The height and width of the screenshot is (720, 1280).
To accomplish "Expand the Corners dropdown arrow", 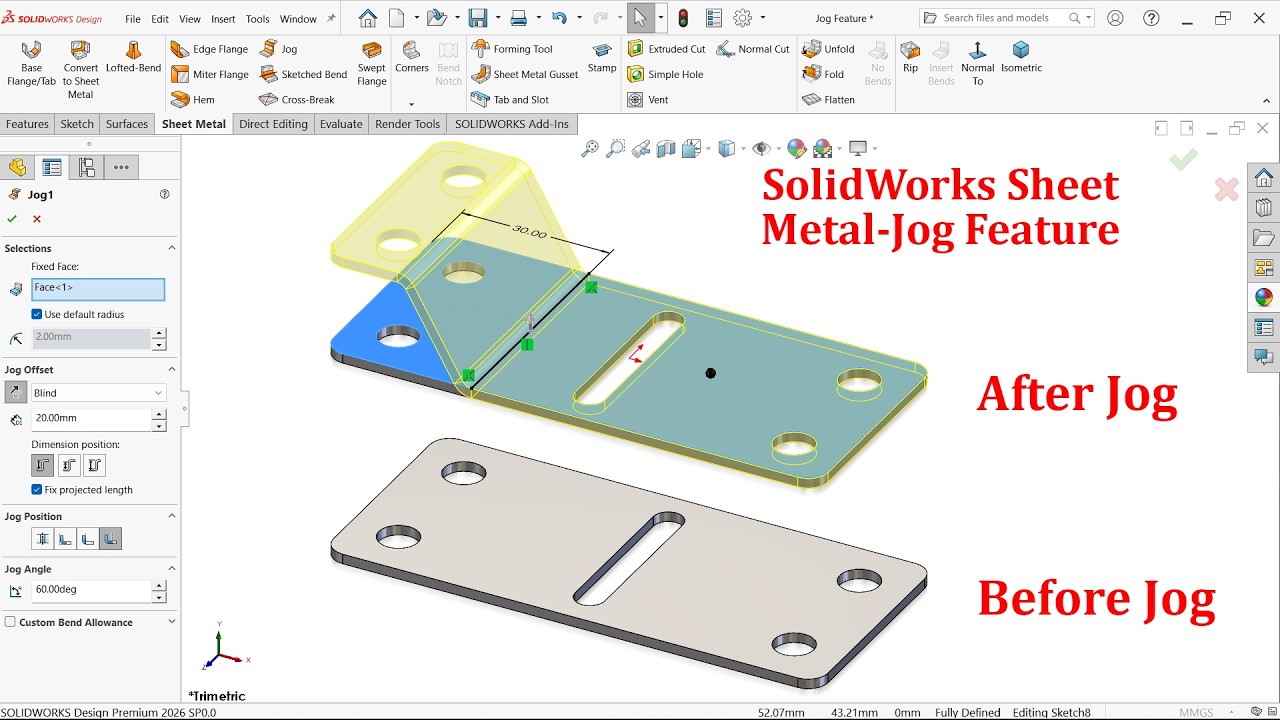I will pyautogui.click(x=411, y=104).
